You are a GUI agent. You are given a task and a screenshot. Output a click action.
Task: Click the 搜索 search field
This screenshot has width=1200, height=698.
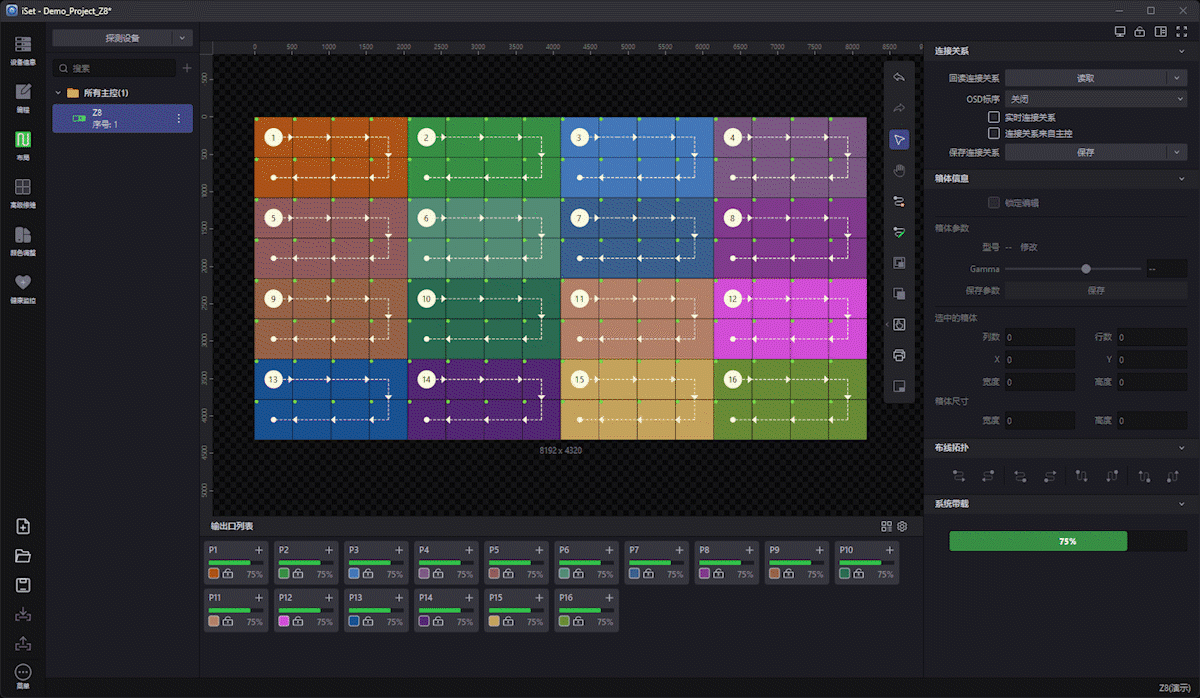click(x=120, y=68)
